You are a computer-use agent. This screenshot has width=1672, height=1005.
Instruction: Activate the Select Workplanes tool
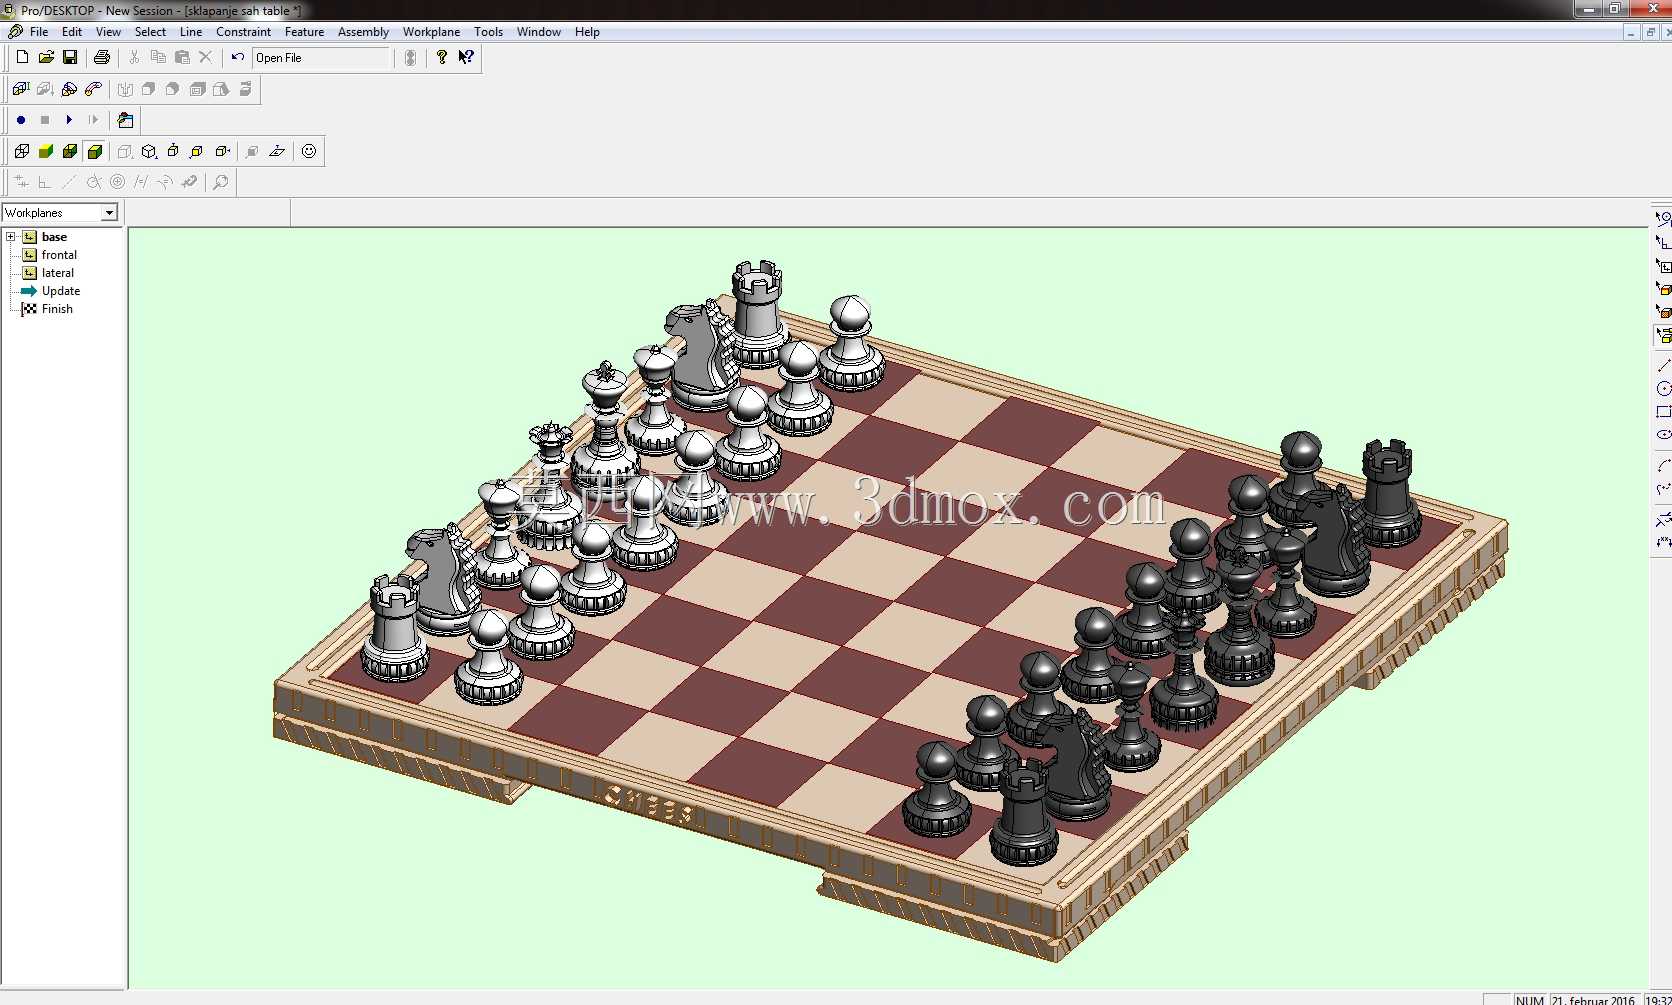(x=1663, y=266)
